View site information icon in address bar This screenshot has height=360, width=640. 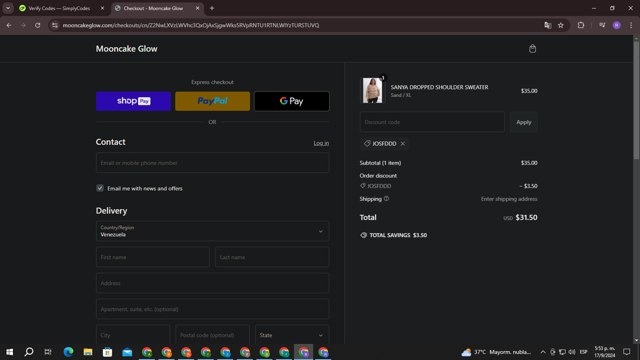[x=55, y=25]
